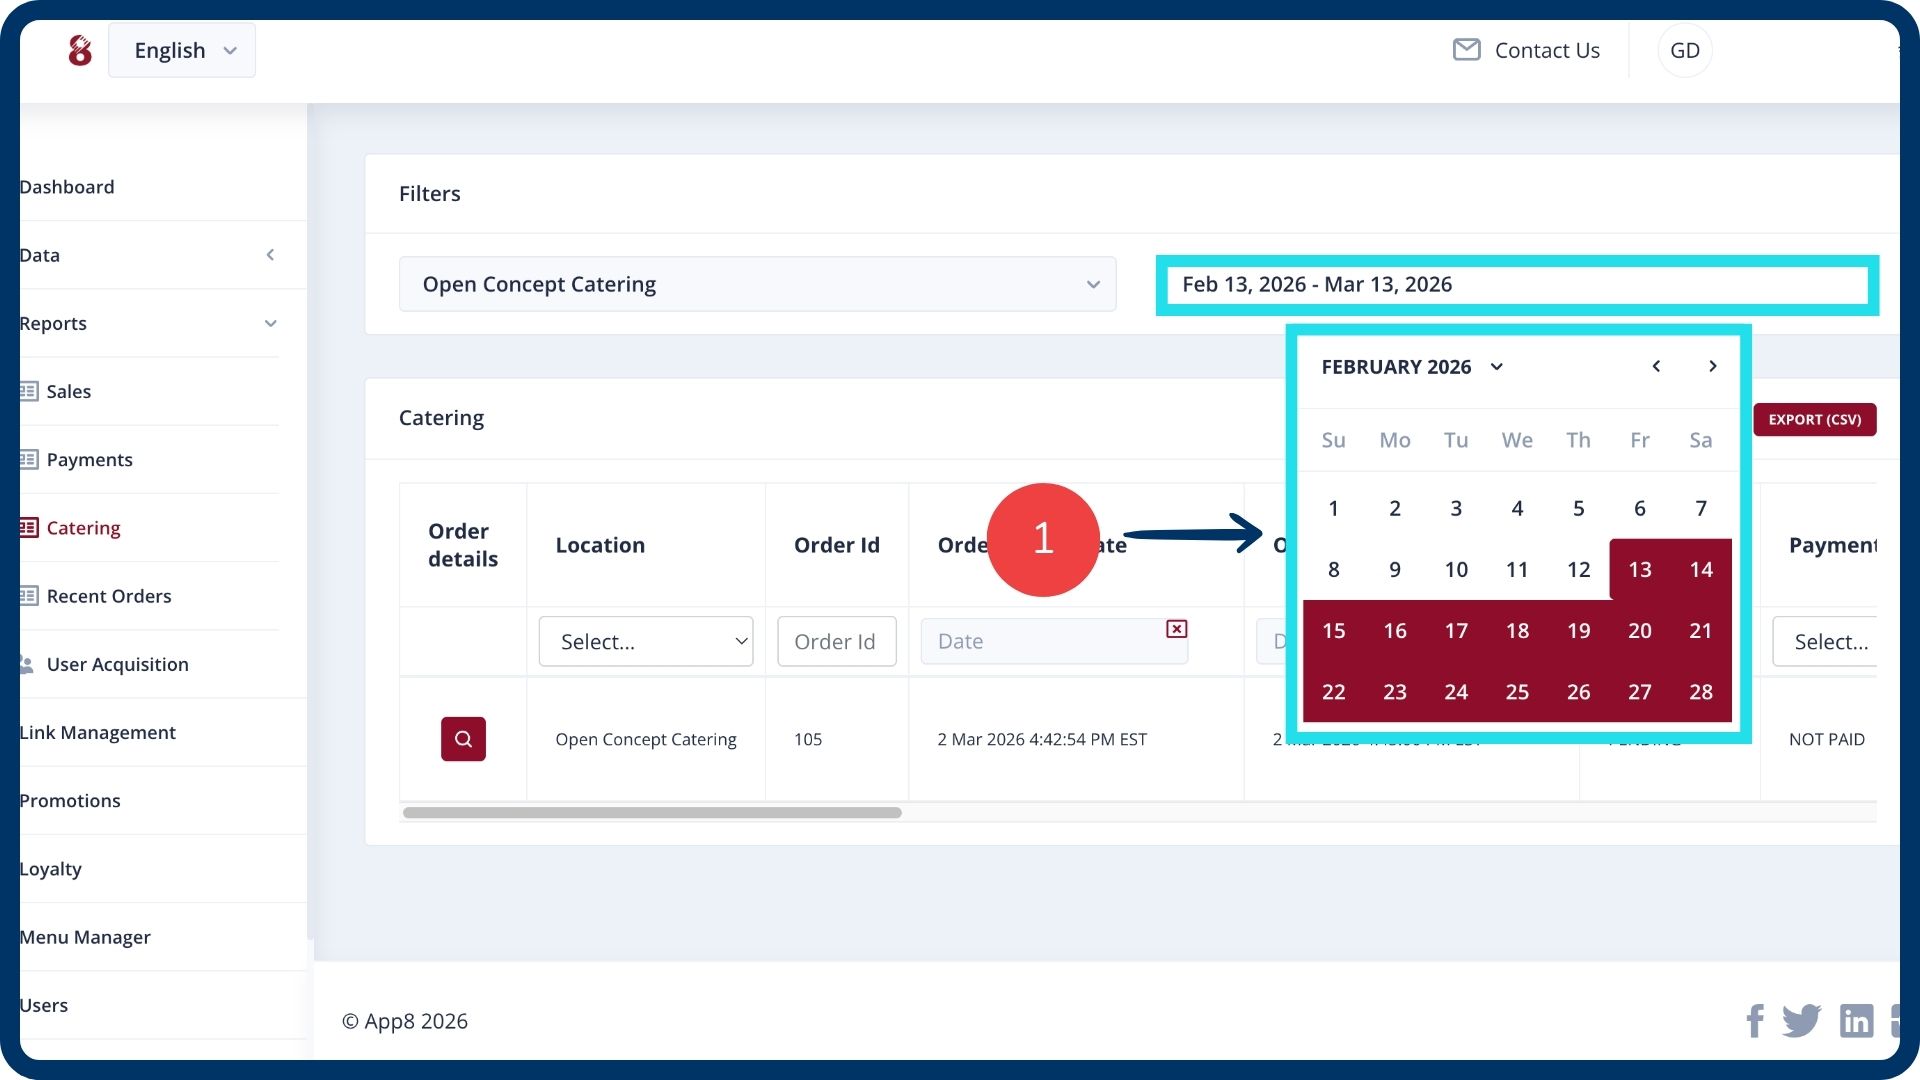Viewport: 1920px width, 1080px height.
Task: Open Payments report in sidebar
Action: pos(89,460)
